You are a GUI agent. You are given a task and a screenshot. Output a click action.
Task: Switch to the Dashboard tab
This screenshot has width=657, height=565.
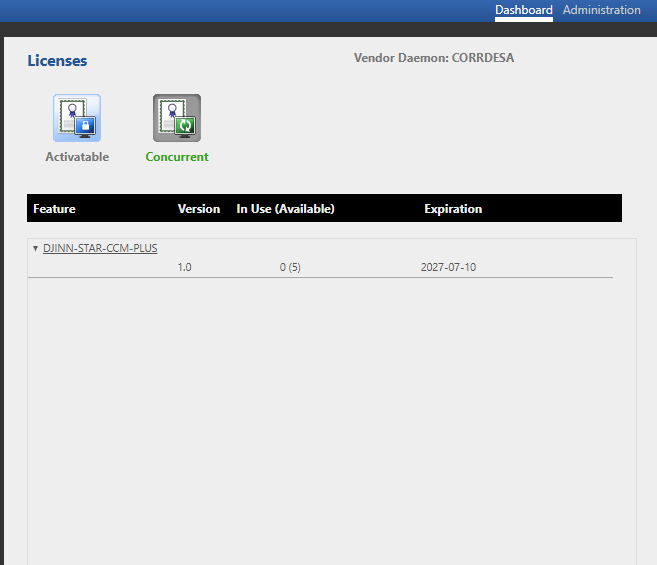tap(524, 10)
